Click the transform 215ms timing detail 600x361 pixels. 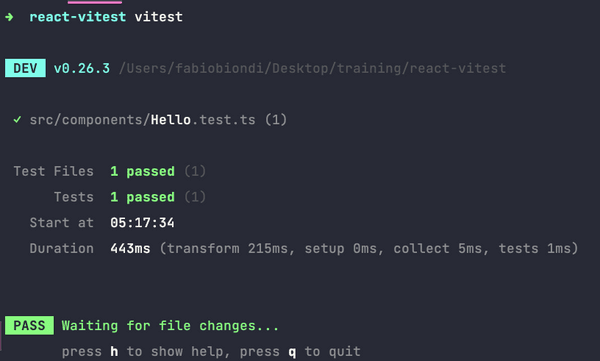227,248
